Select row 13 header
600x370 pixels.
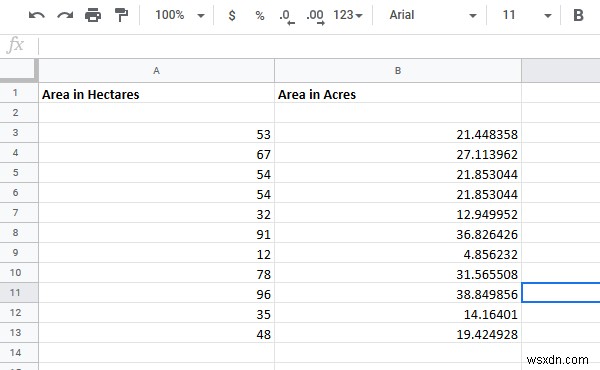(19, 333)
